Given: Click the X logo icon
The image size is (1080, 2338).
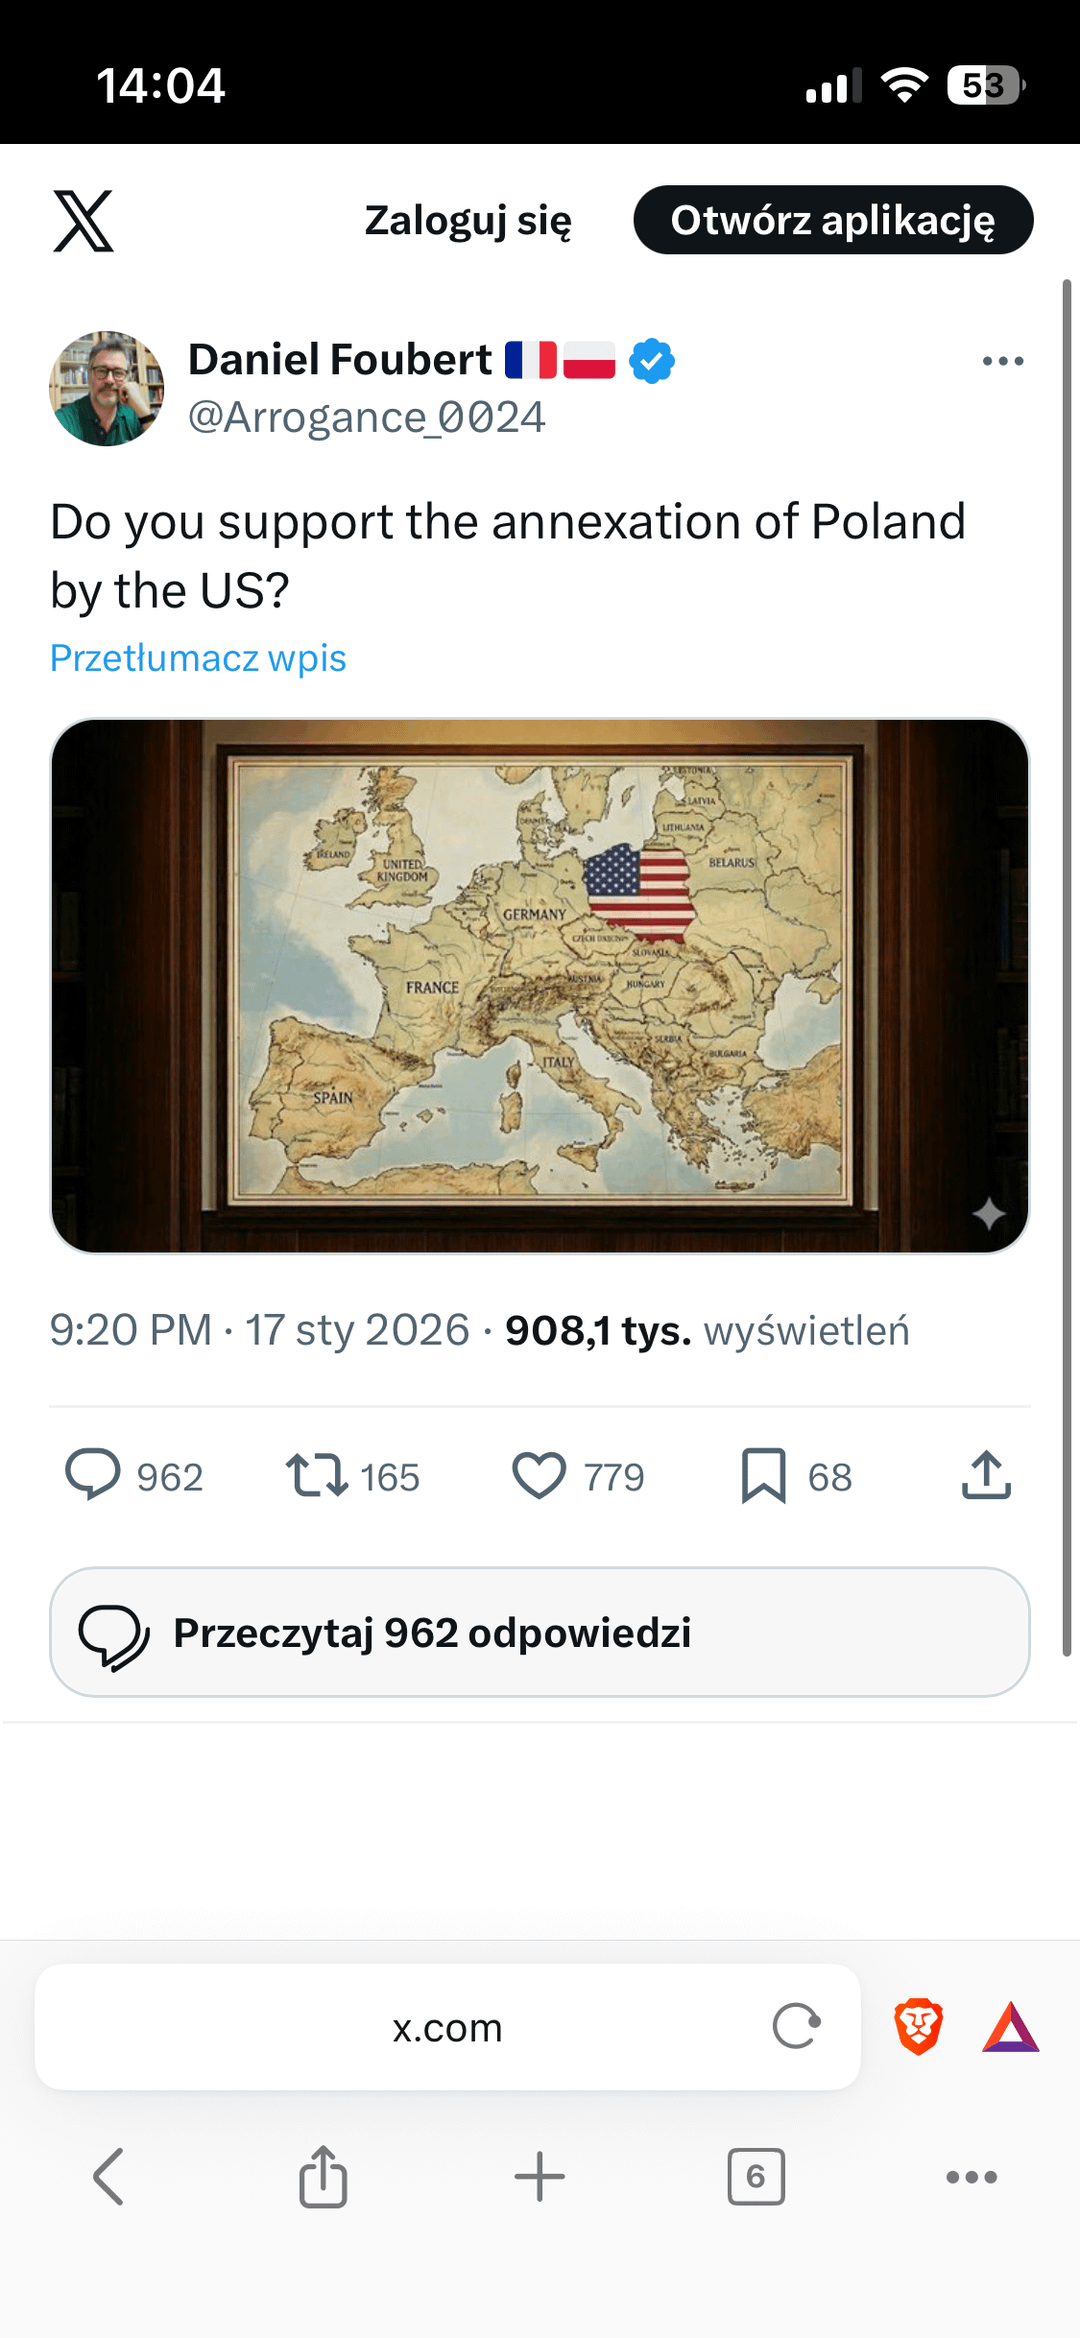Looking at the screenshot, I should click(x=83, y=221).
